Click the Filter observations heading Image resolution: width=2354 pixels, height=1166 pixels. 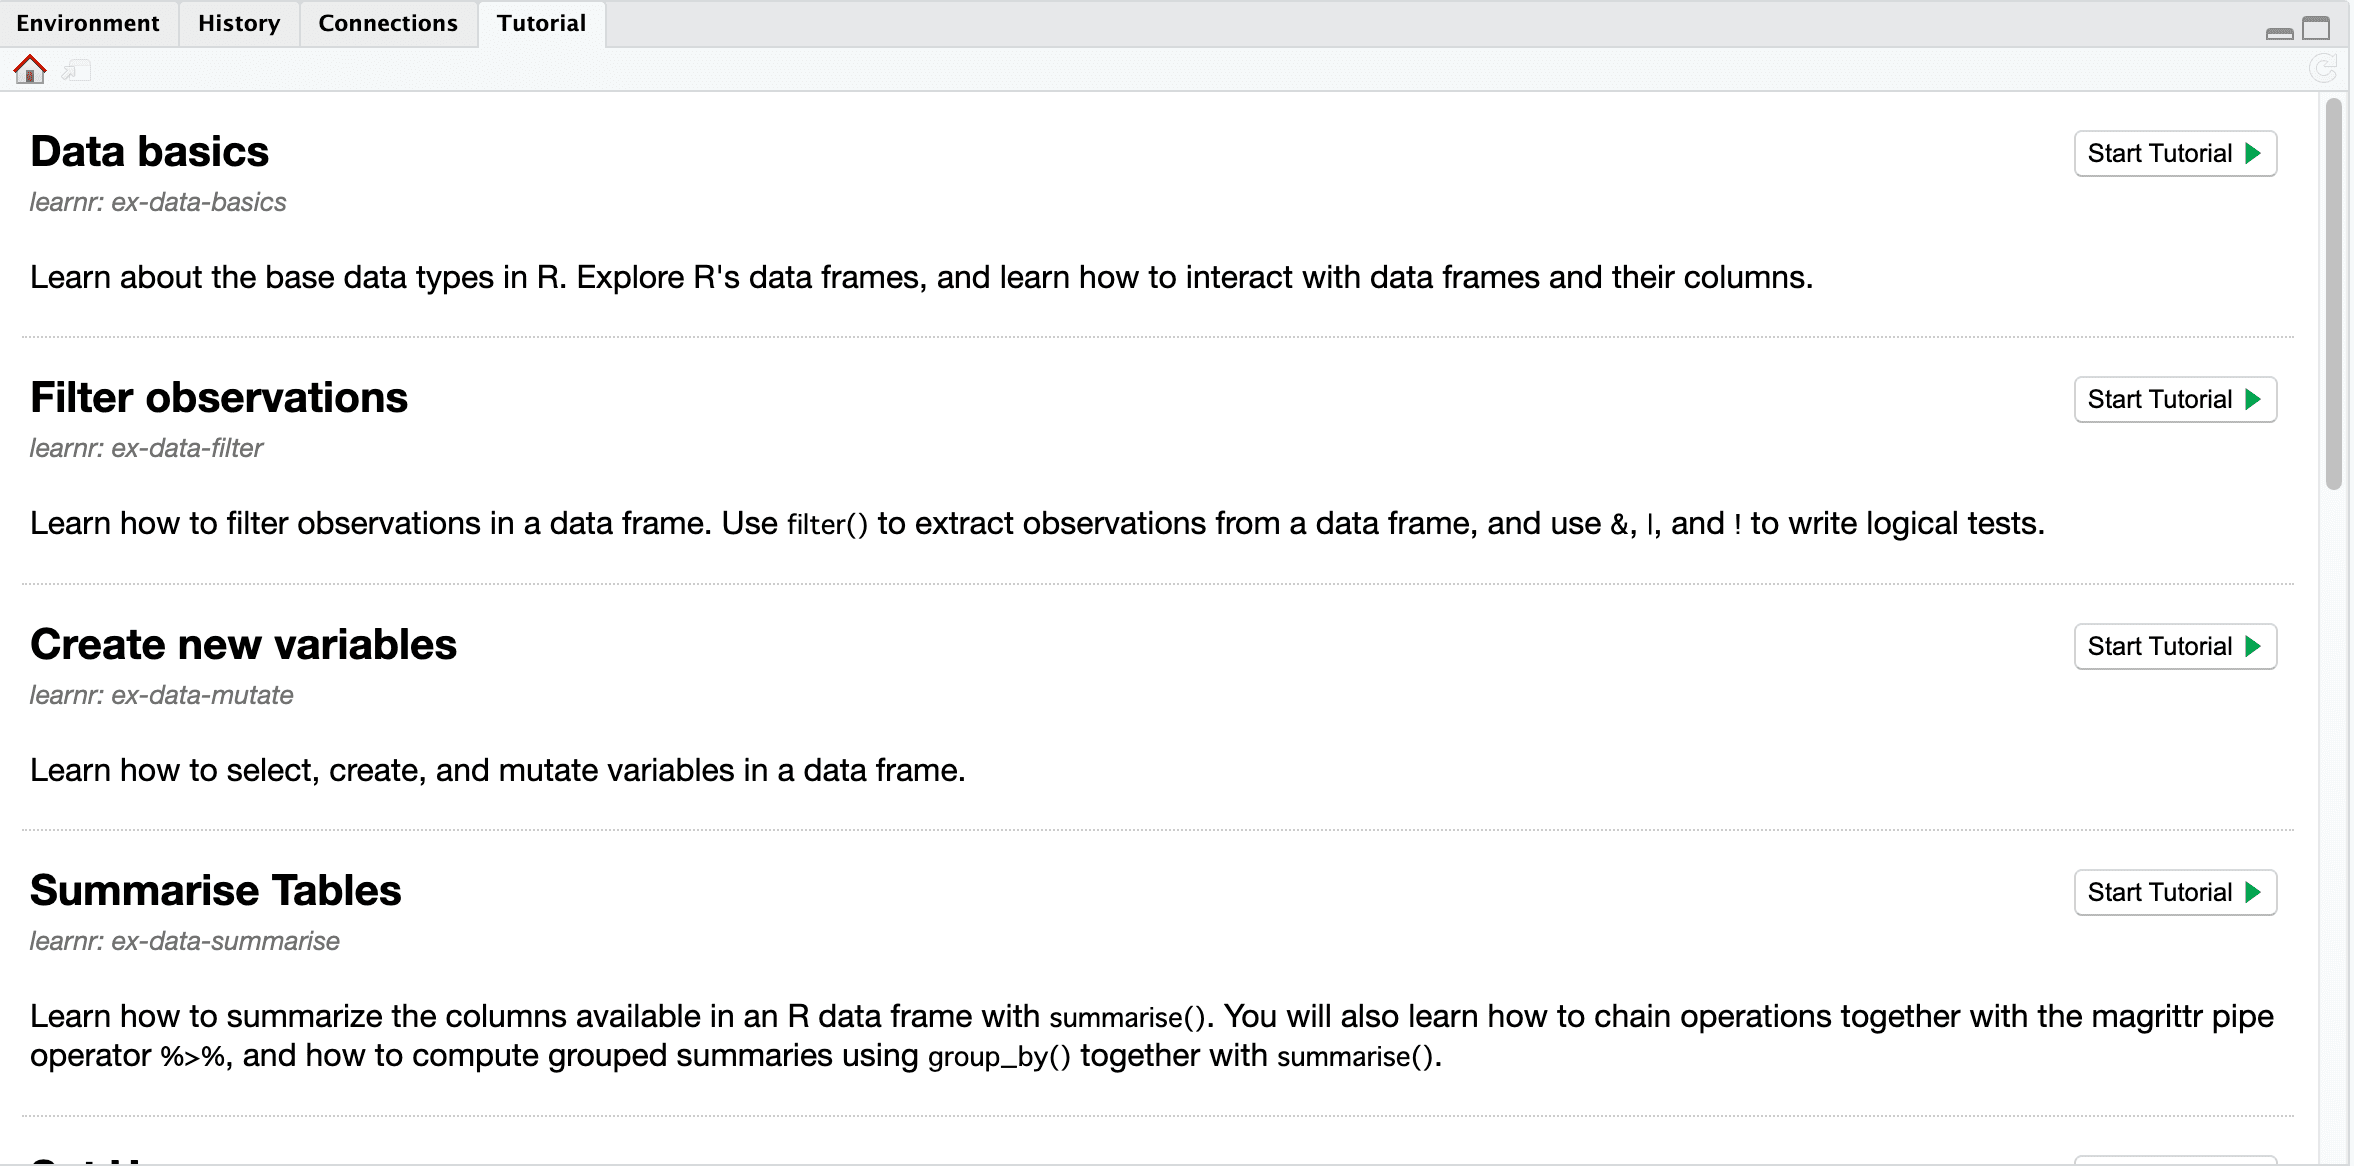tap(219, 398)
